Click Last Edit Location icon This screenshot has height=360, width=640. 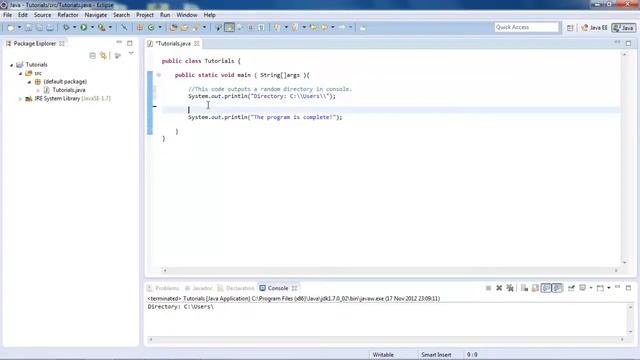(x=313, y=27)
